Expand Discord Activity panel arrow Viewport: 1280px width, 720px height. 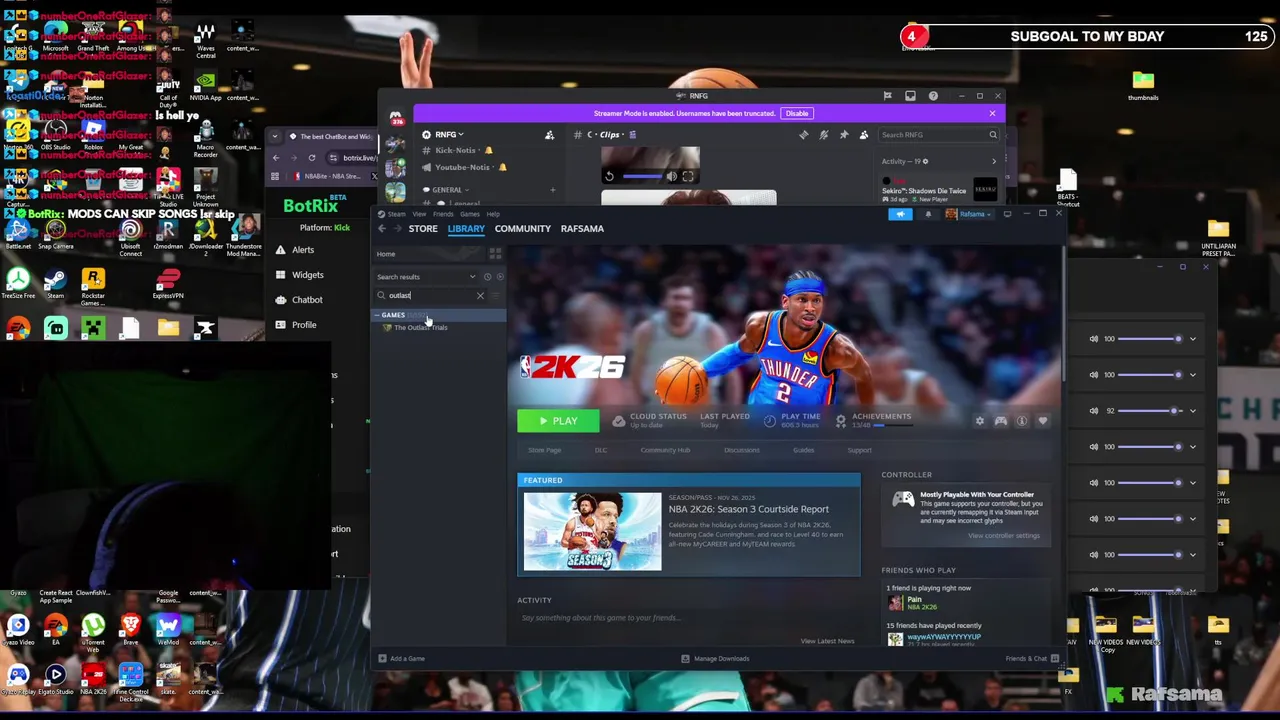click(994, 161)
